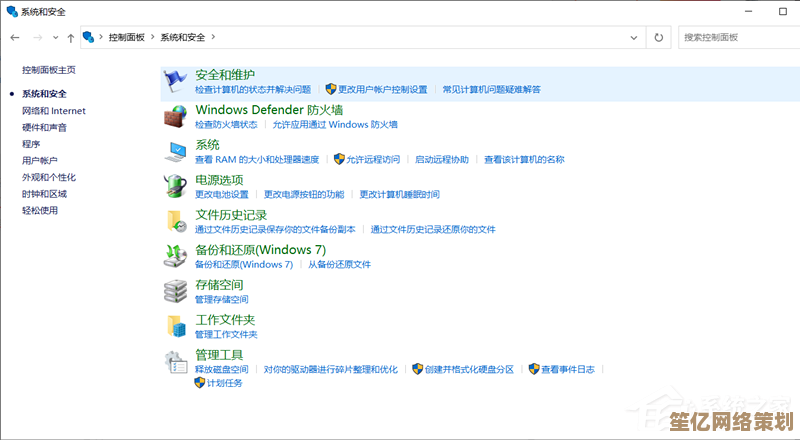Click the control panel icon in address bar
The image size is (800, 440).
(88, 37)
